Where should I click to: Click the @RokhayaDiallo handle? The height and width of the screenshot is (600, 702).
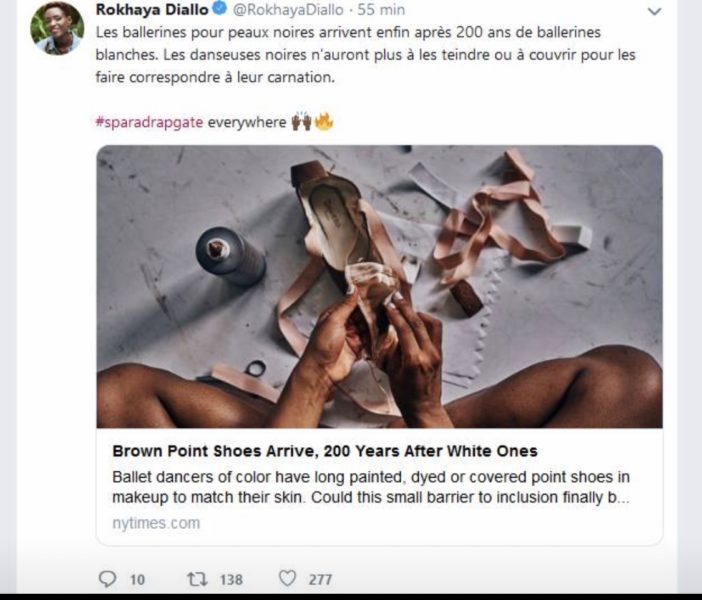(x=285, y=11)
